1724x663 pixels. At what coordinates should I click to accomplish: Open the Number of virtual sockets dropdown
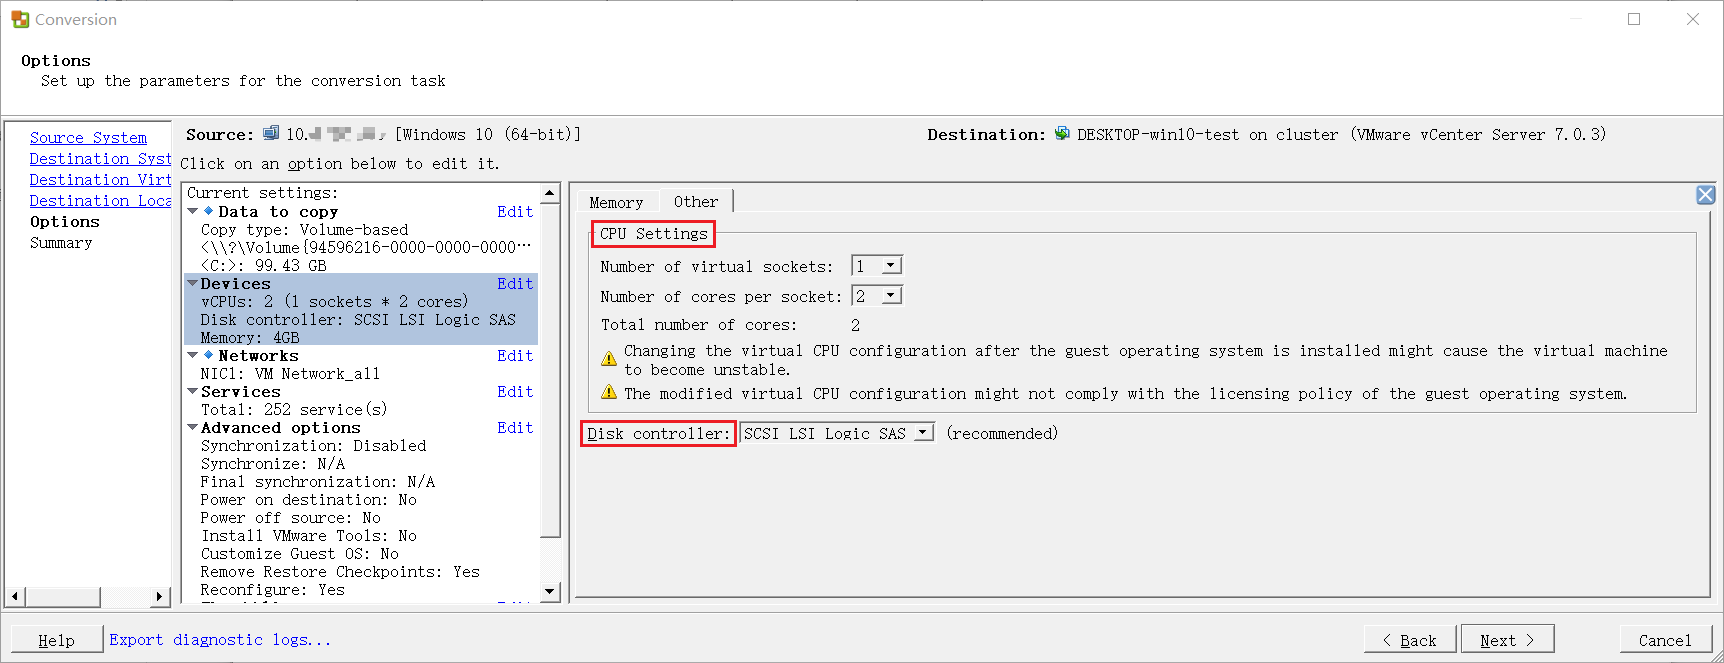890,265
